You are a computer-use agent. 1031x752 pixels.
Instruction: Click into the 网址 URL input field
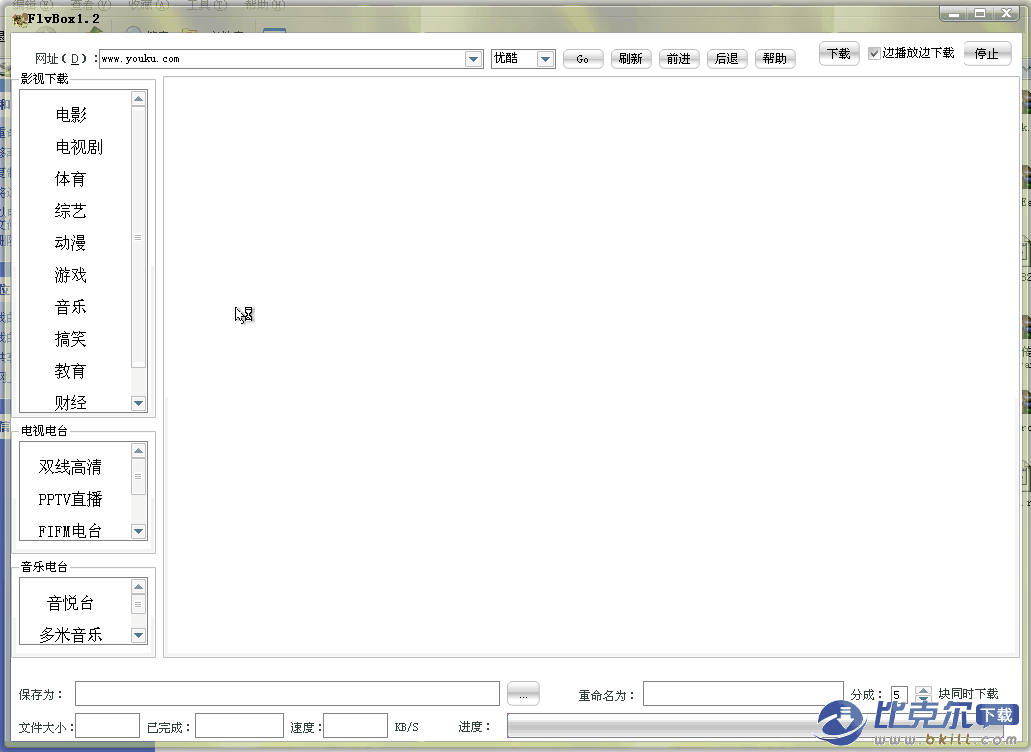(x=283, y=59)
